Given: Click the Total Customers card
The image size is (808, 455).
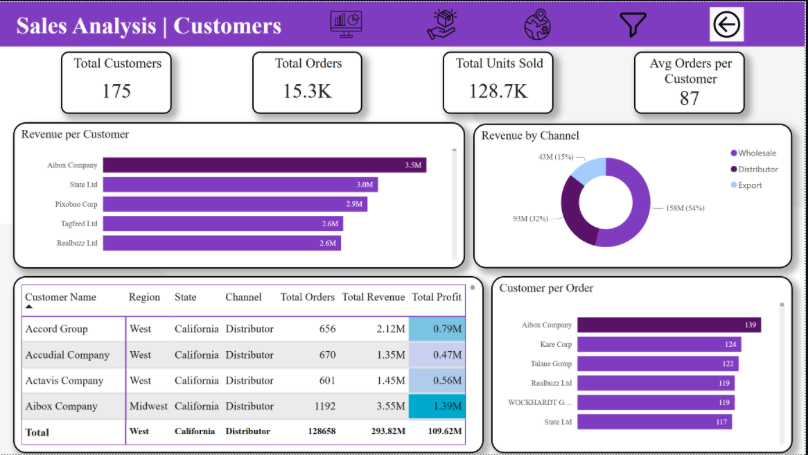Looking at the screenshot, I should tap(117, 81).
